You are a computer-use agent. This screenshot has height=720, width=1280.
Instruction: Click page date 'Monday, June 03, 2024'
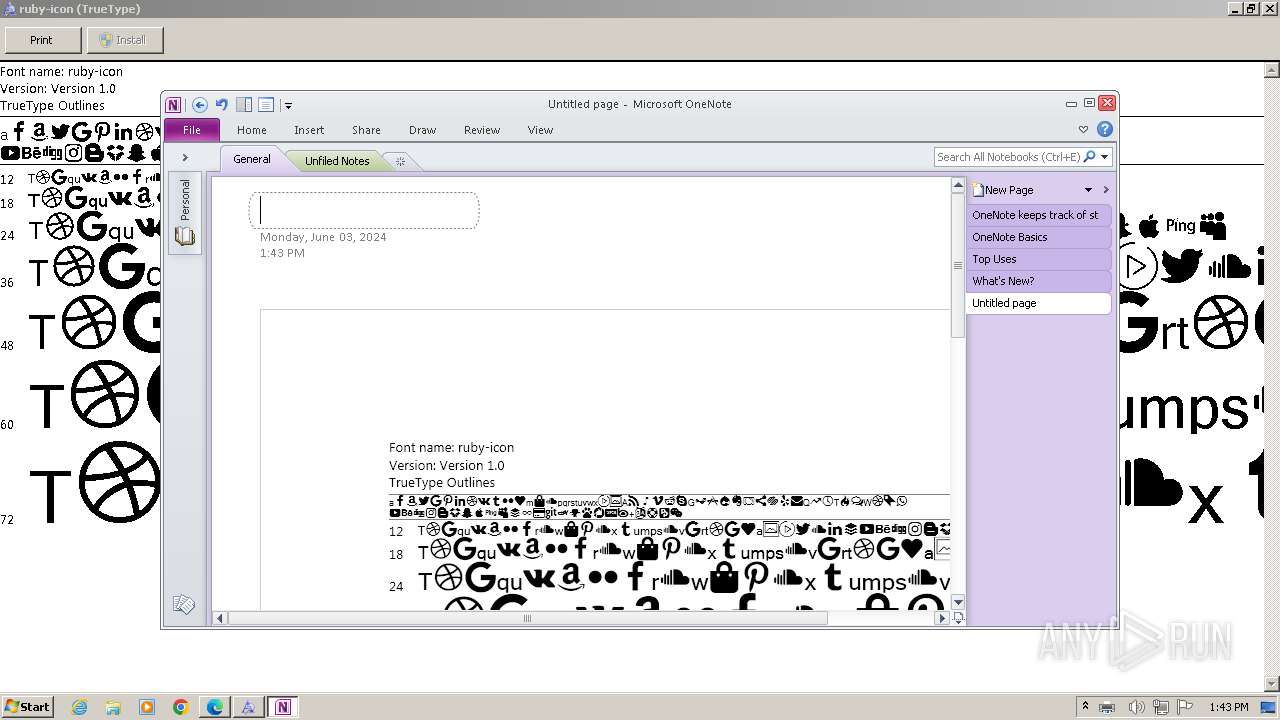(323, 237)
